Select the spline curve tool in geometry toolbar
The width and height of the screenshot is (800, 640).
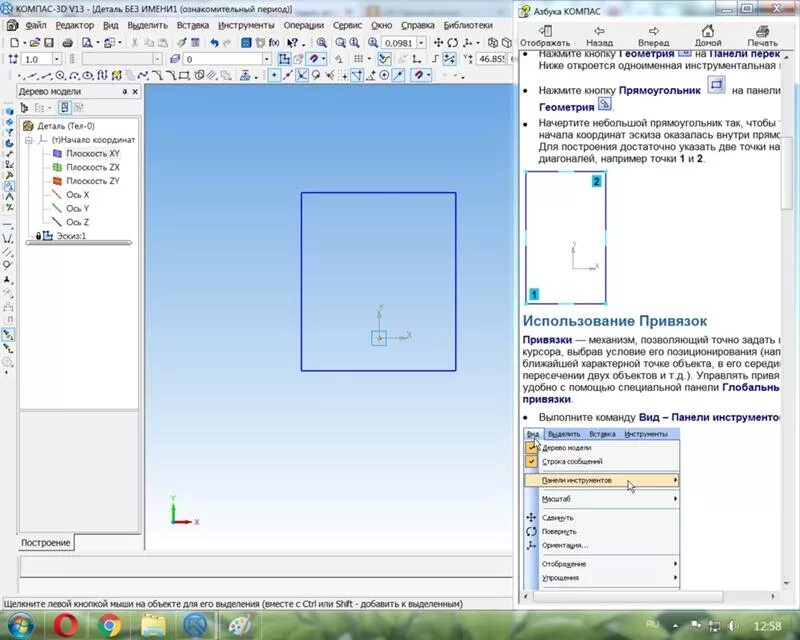click(x=143, y=76)
